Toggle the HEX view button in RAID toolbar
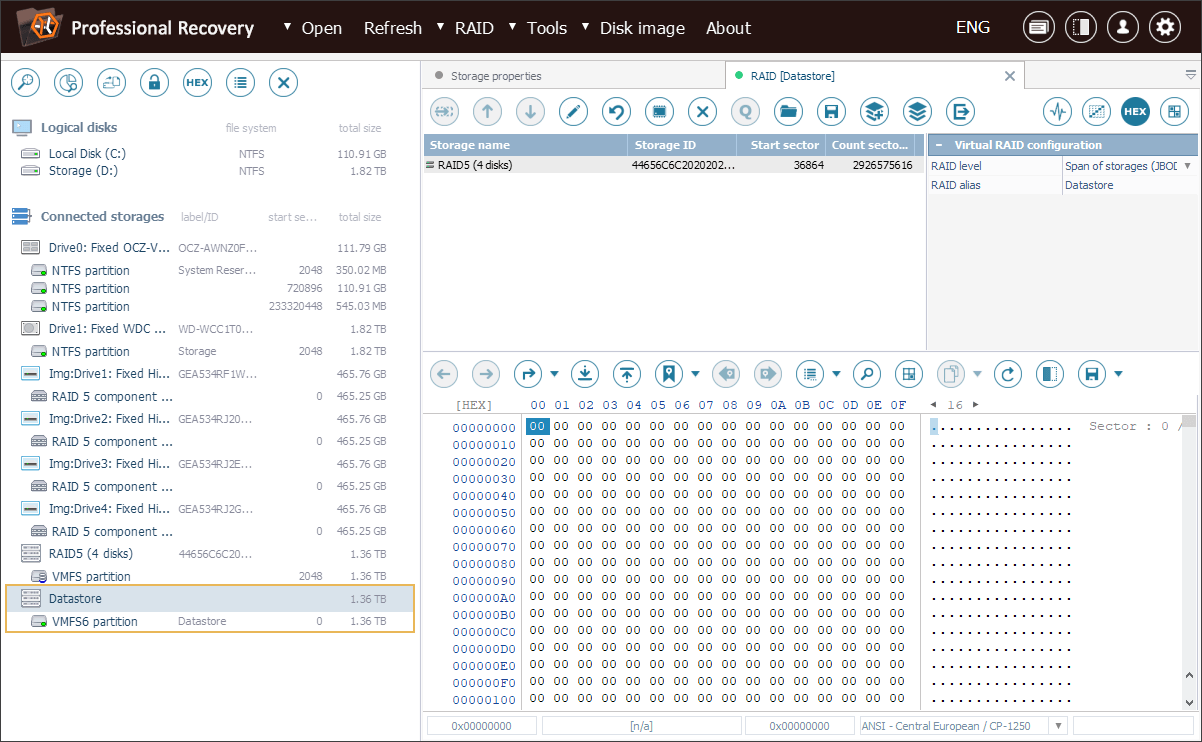This screenshot has width=1202, height=742. (x=1135, y=111)
